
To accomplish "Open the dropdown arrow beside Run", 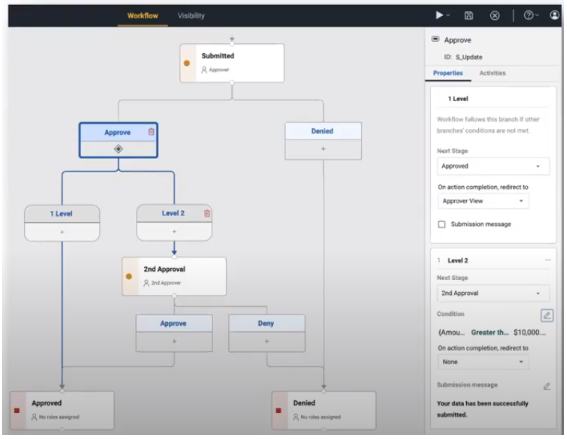I will [448, 15].
